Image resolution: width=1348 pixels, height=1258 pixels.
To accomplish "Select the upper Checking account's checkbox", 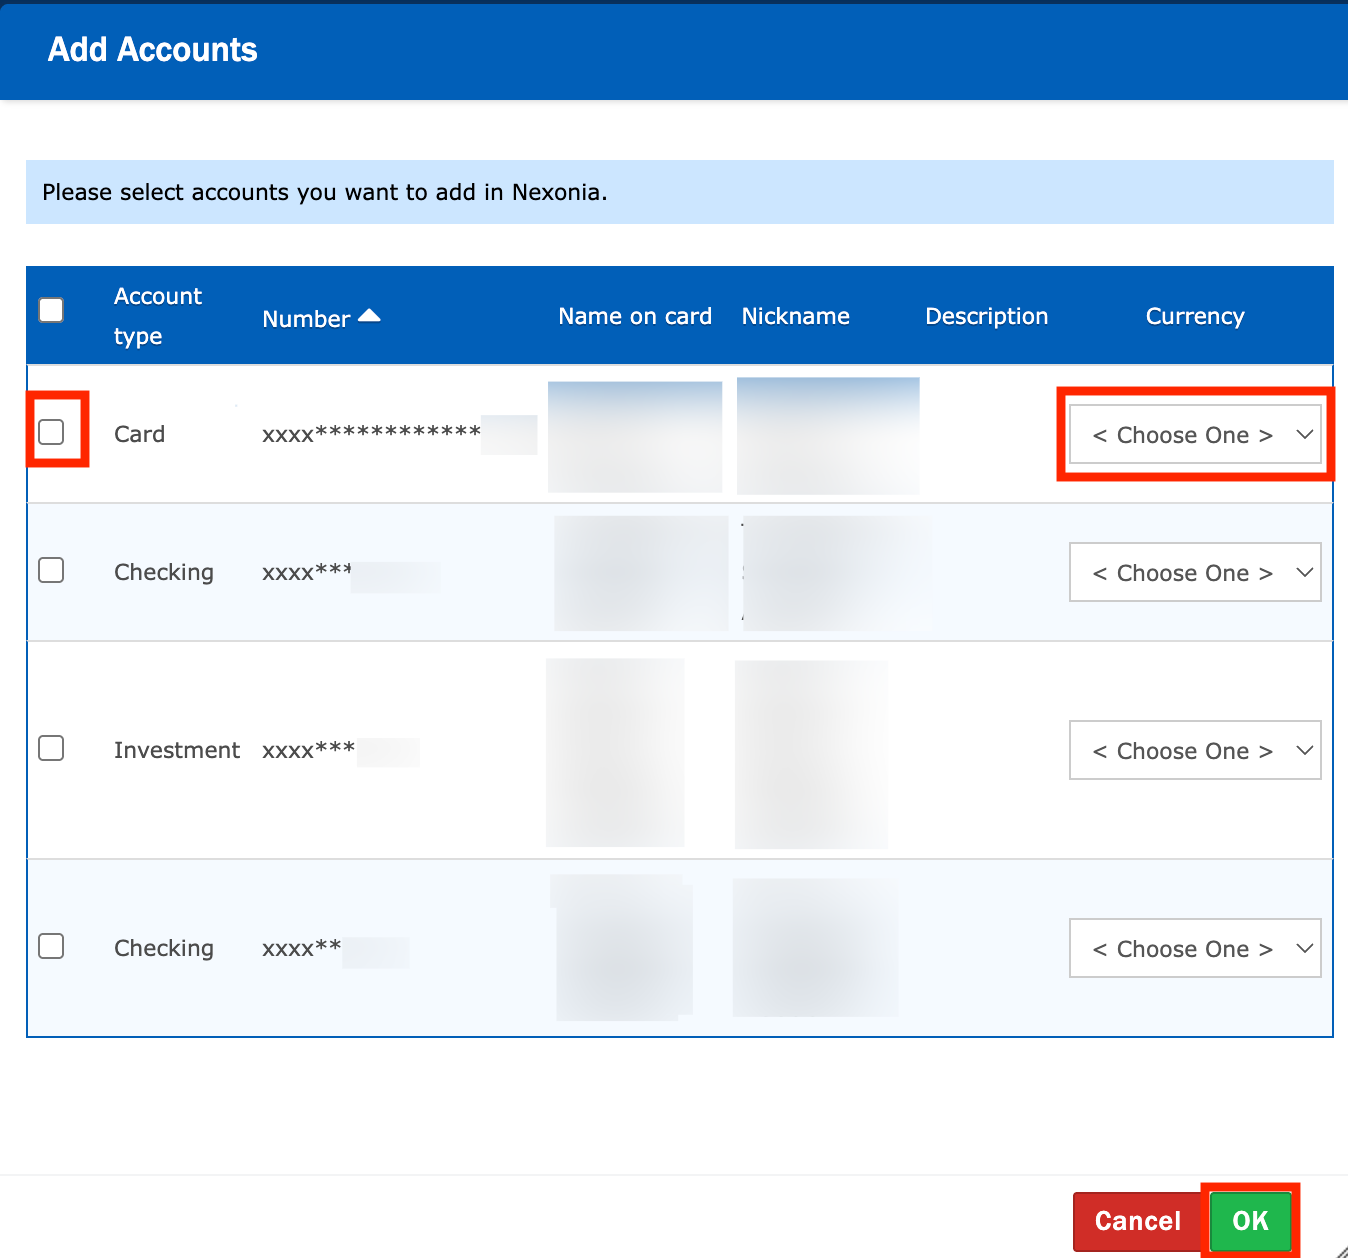I will point(51,570).
